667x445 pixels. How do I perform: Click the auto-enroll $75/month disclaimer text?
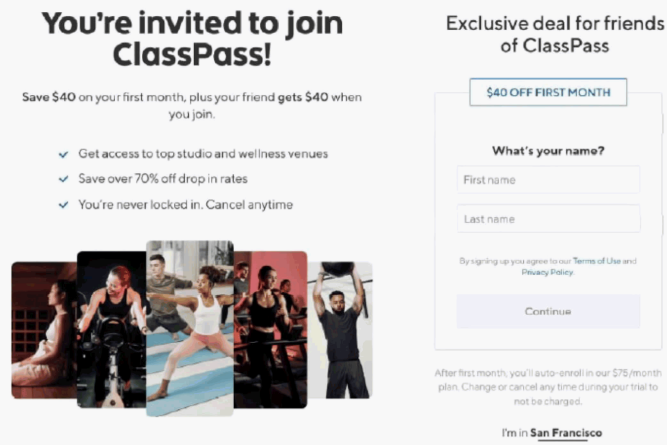(x=548, y=386)
